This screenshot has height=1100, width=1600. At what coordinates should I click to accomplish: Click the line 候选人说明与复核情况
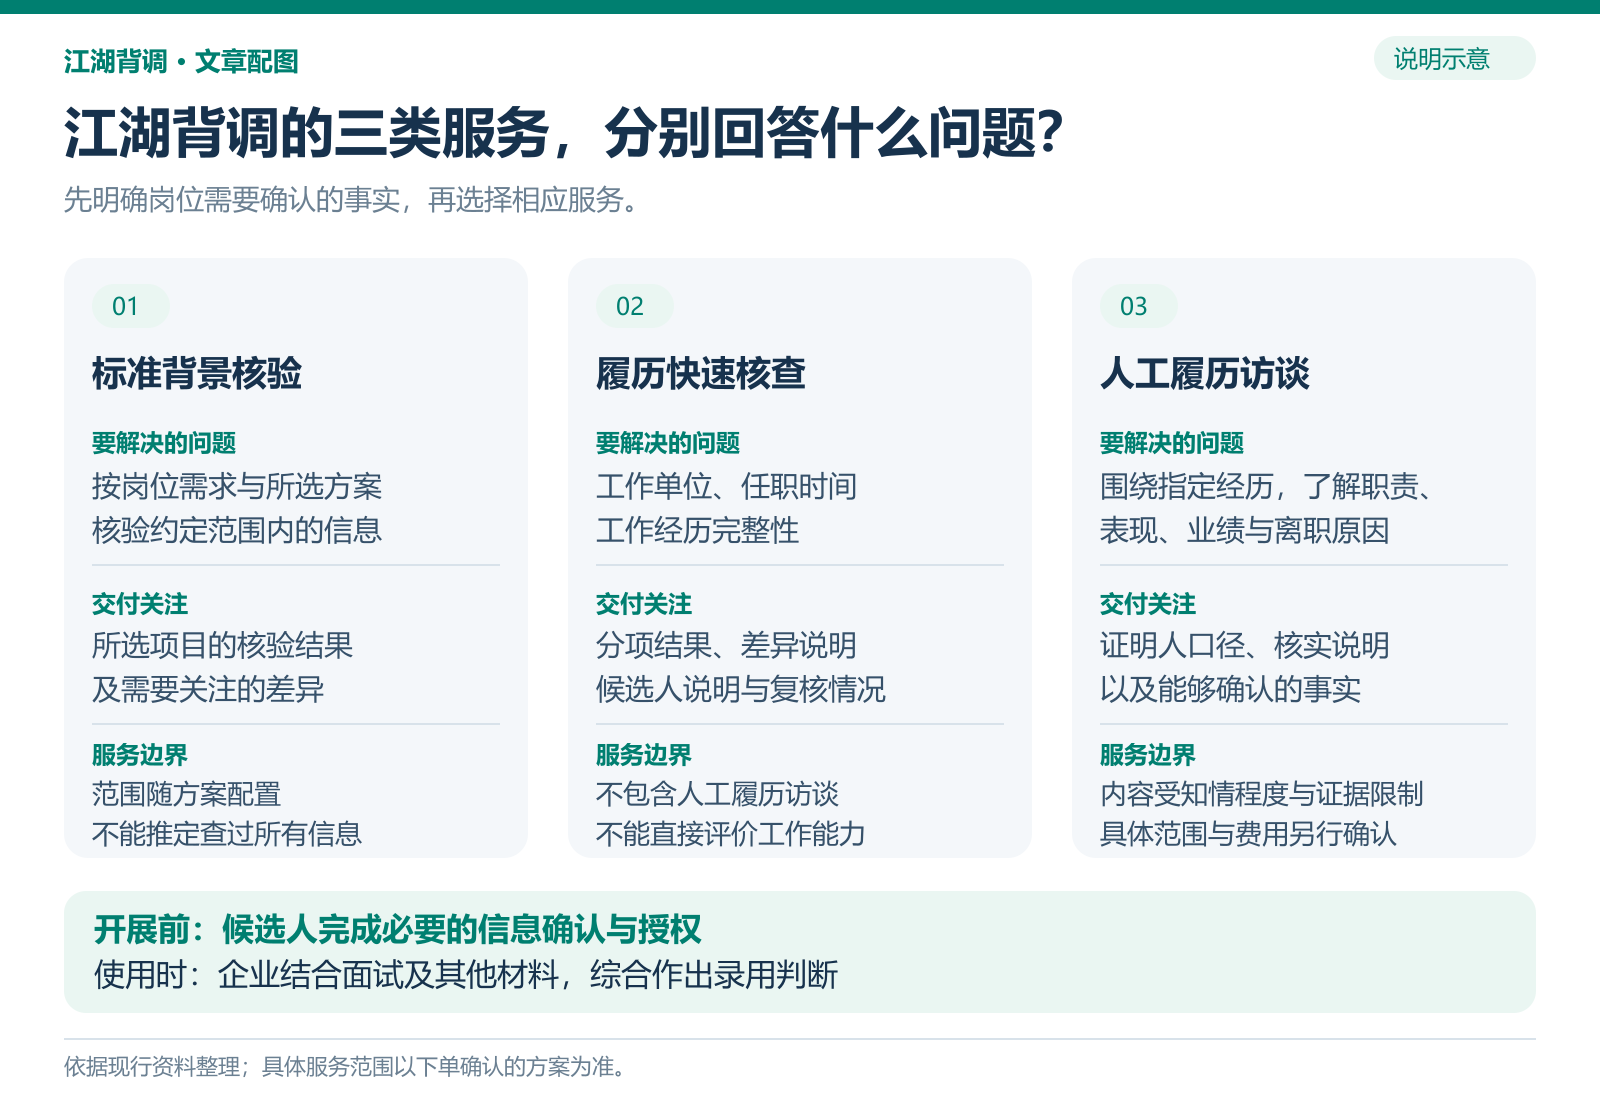point(741,689)
